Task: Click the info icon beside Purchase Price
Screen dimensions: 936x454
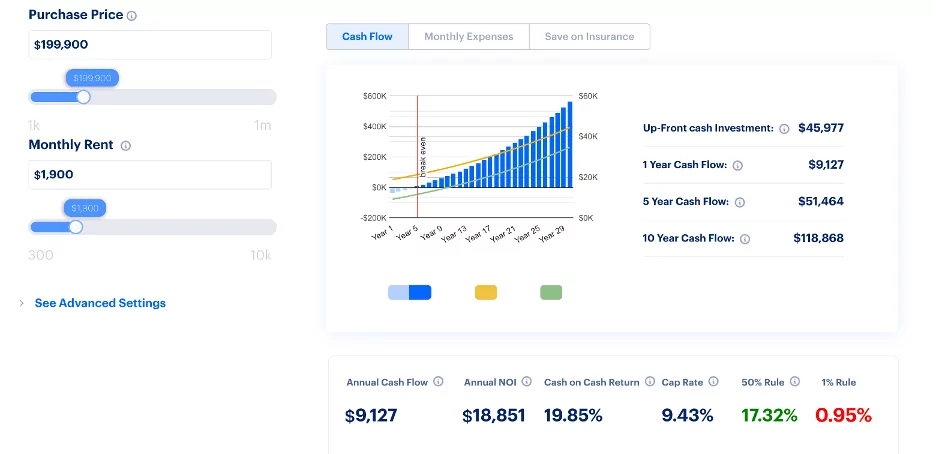Action: (x=132, y=16)
